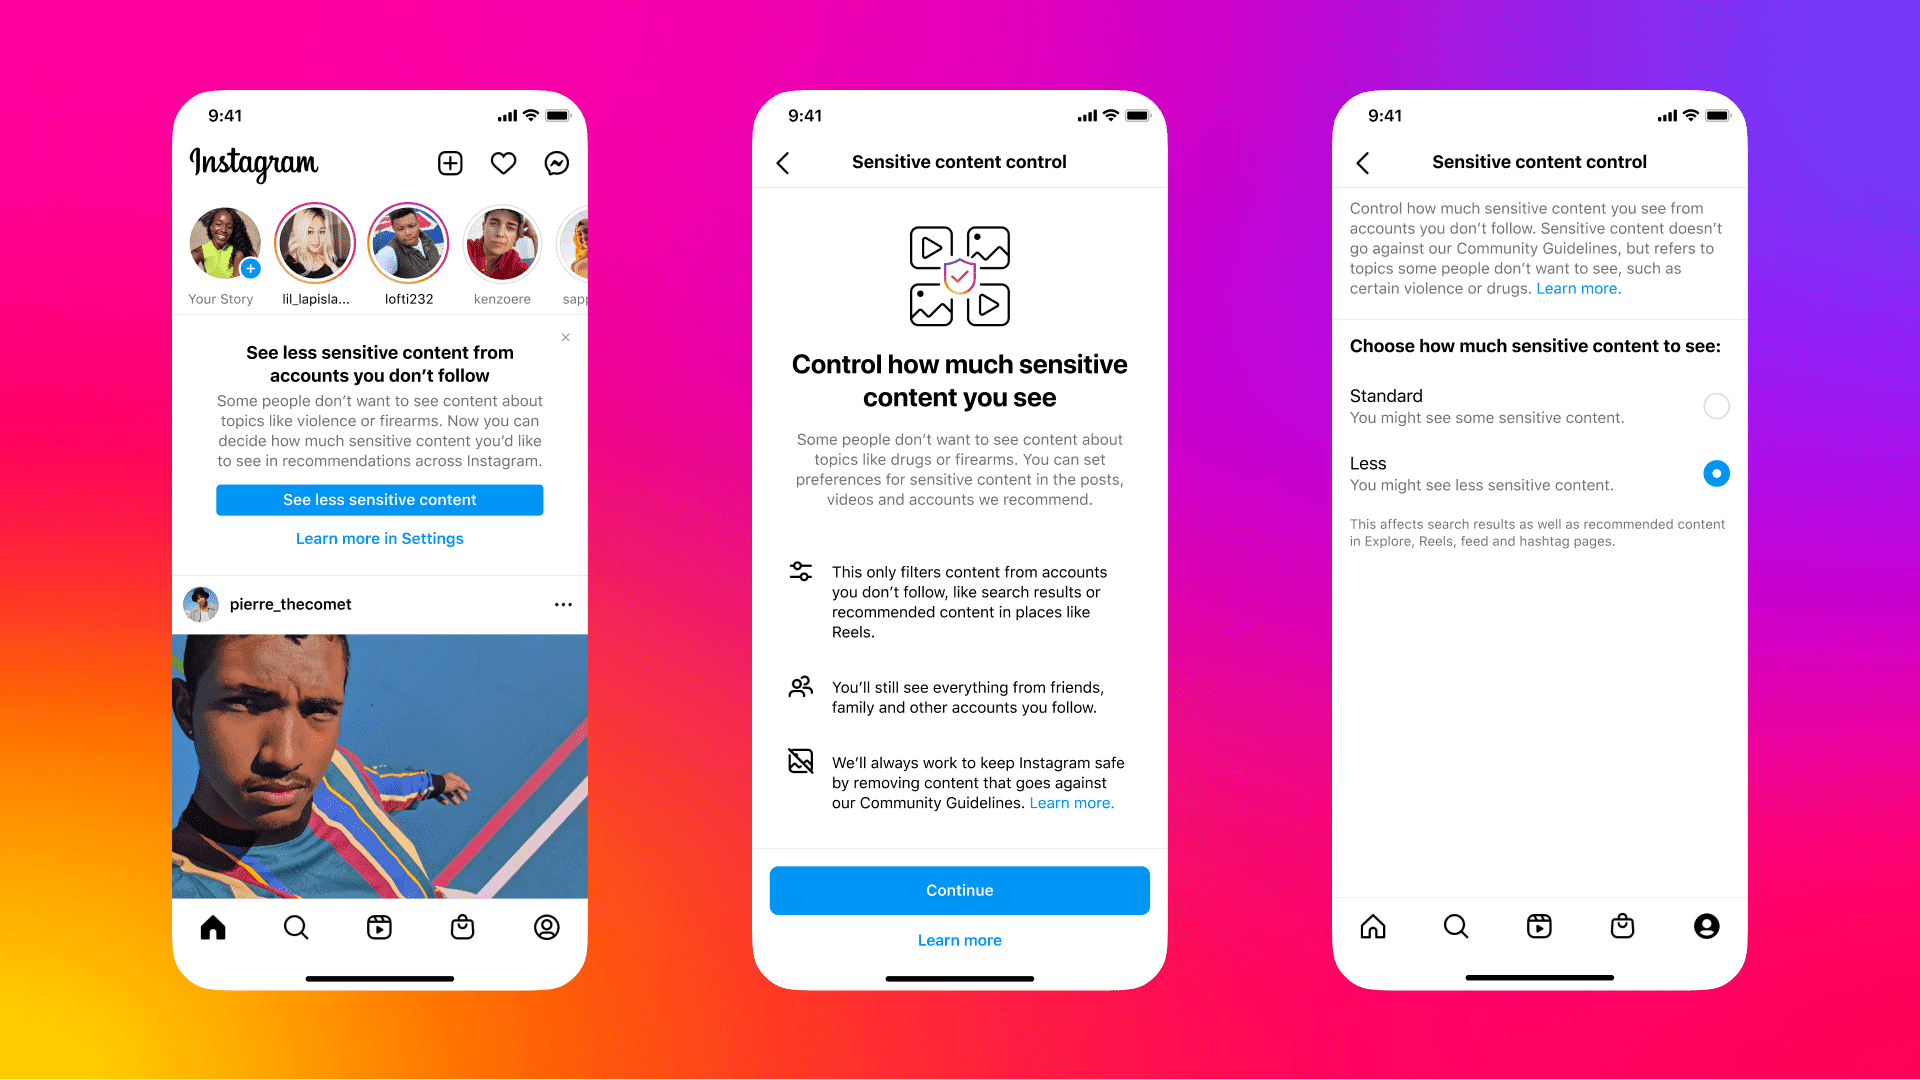The width and height of the screenshot is (1920, 1080).
Task: Tap the Shop icon in navigation bar
Action: click(463, 926)
